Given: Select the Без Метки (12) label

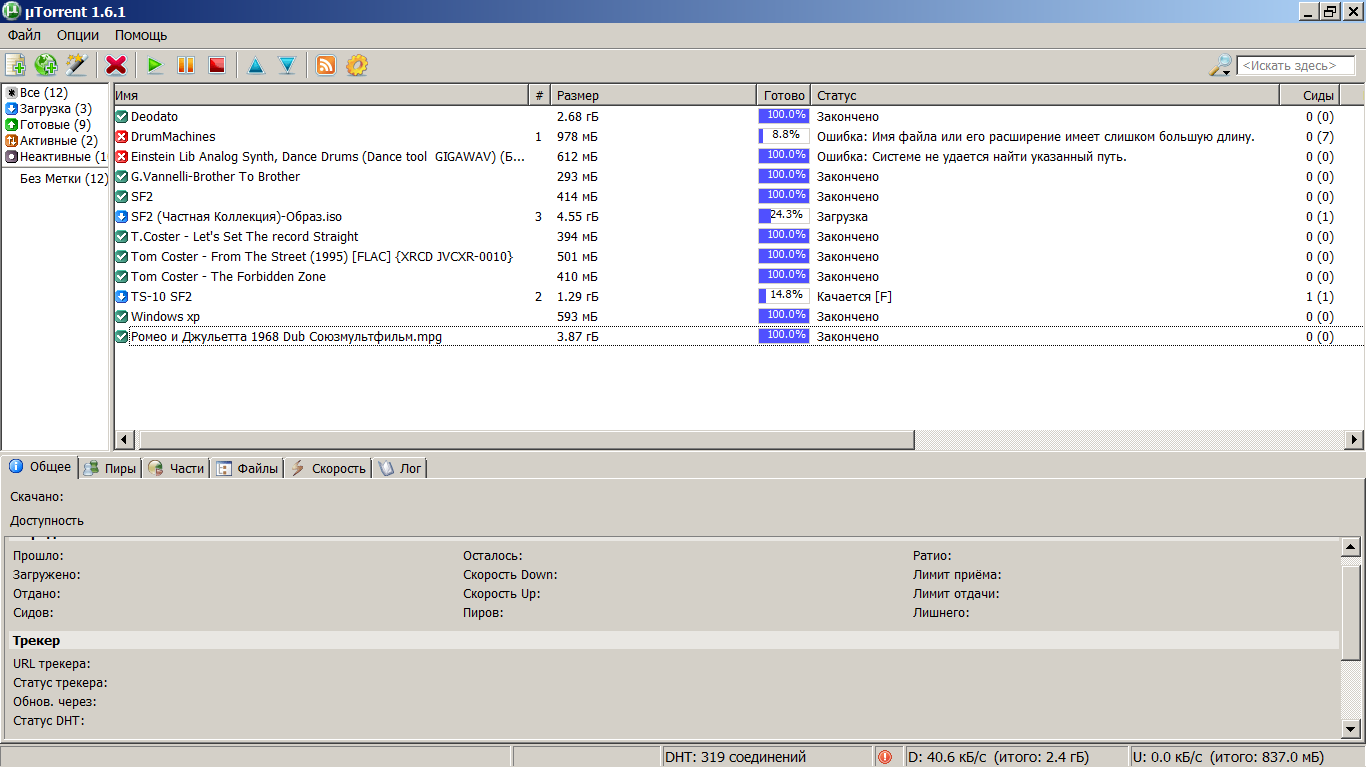Looking at the screenshot, I should coord(63,179).
